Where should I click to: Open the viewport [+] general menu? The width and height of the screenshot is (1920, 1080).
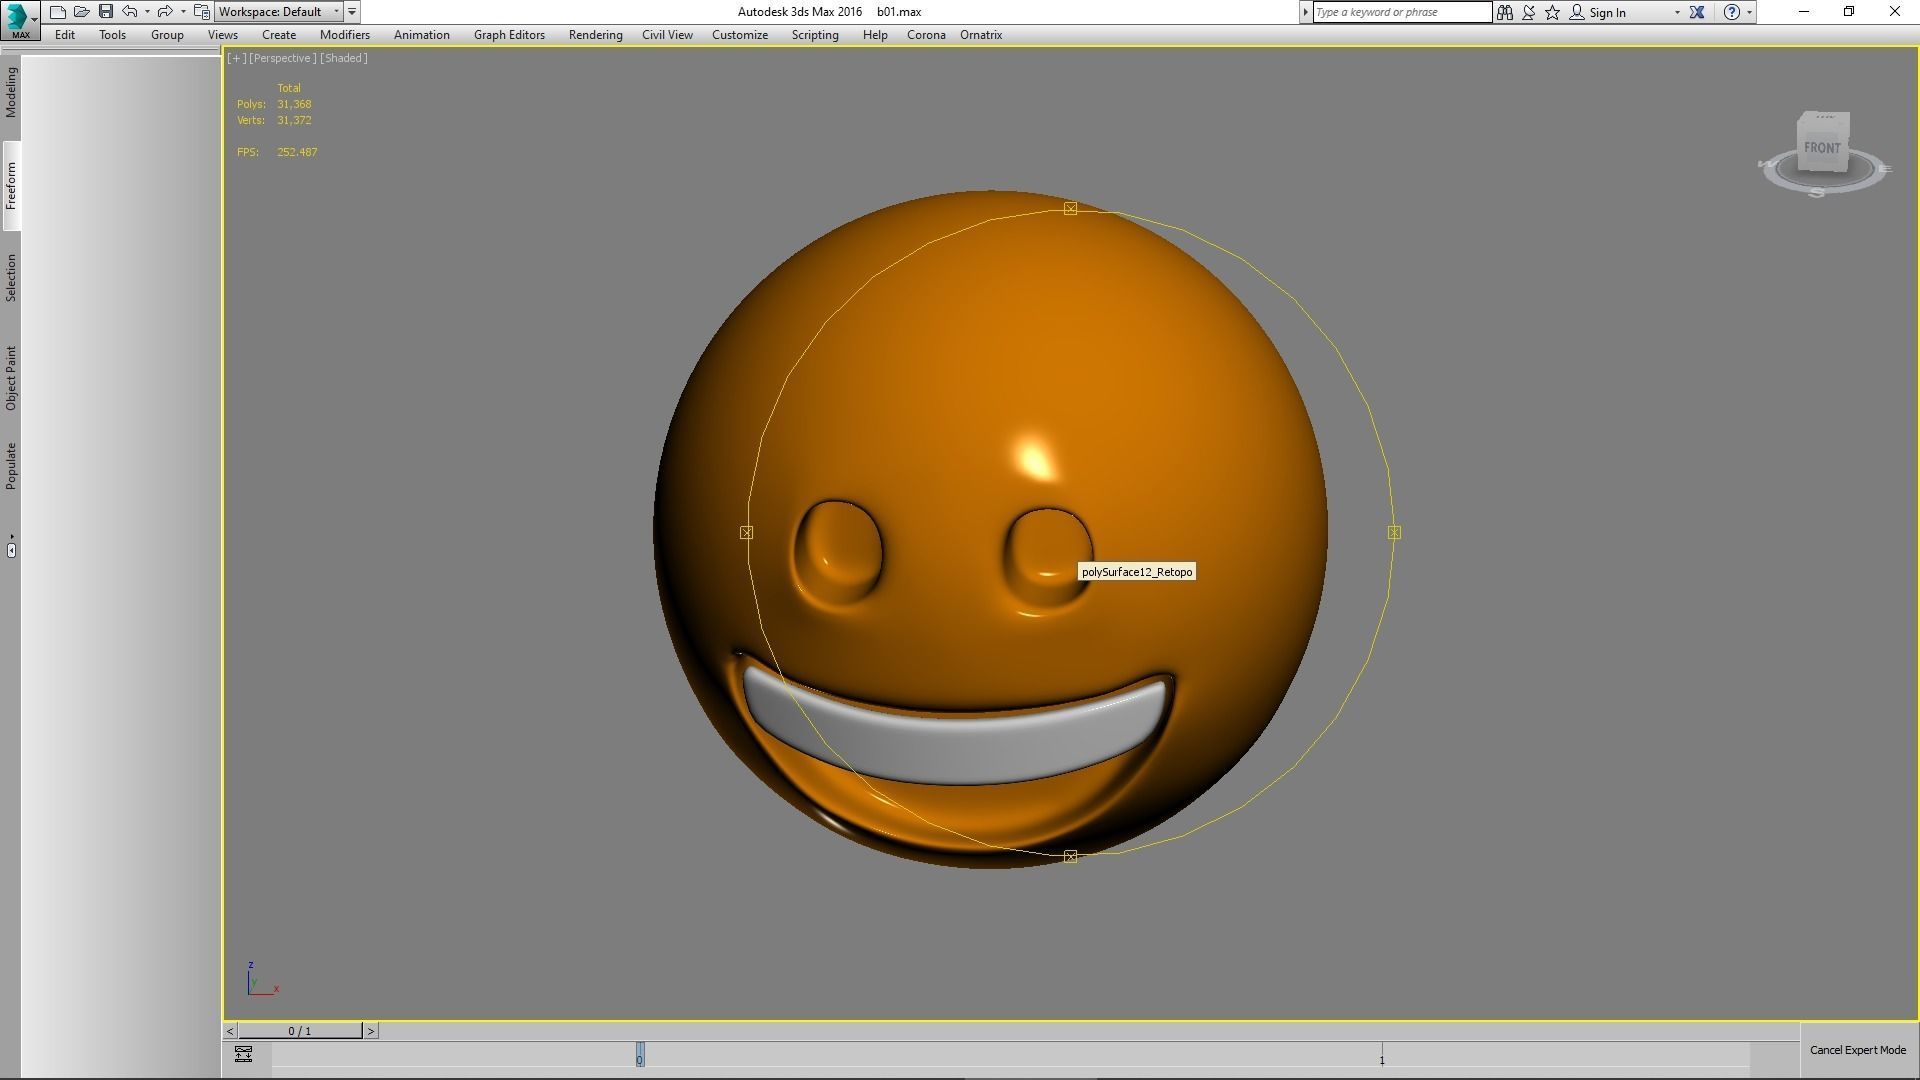[237, 58]
